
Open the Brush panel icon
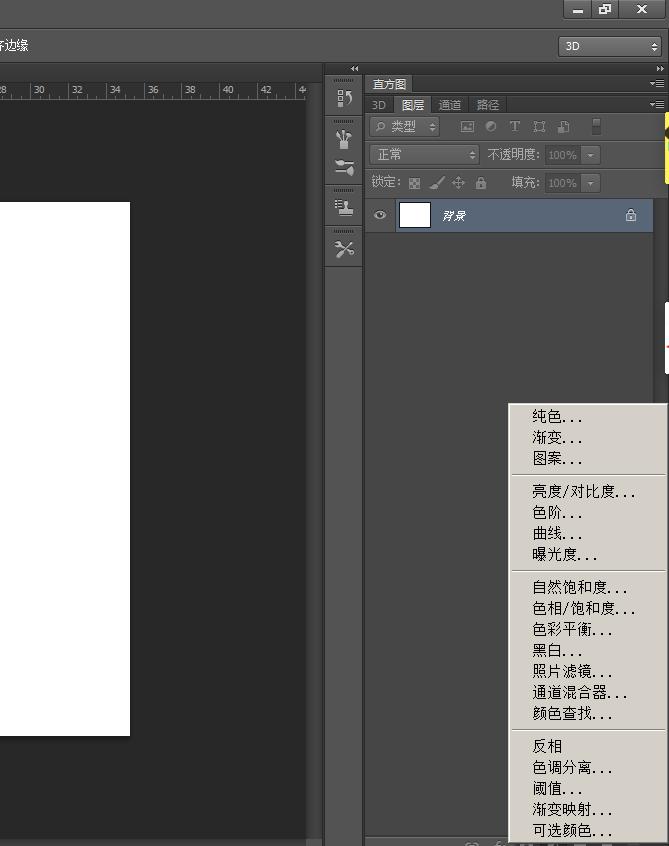coord(344,139)
